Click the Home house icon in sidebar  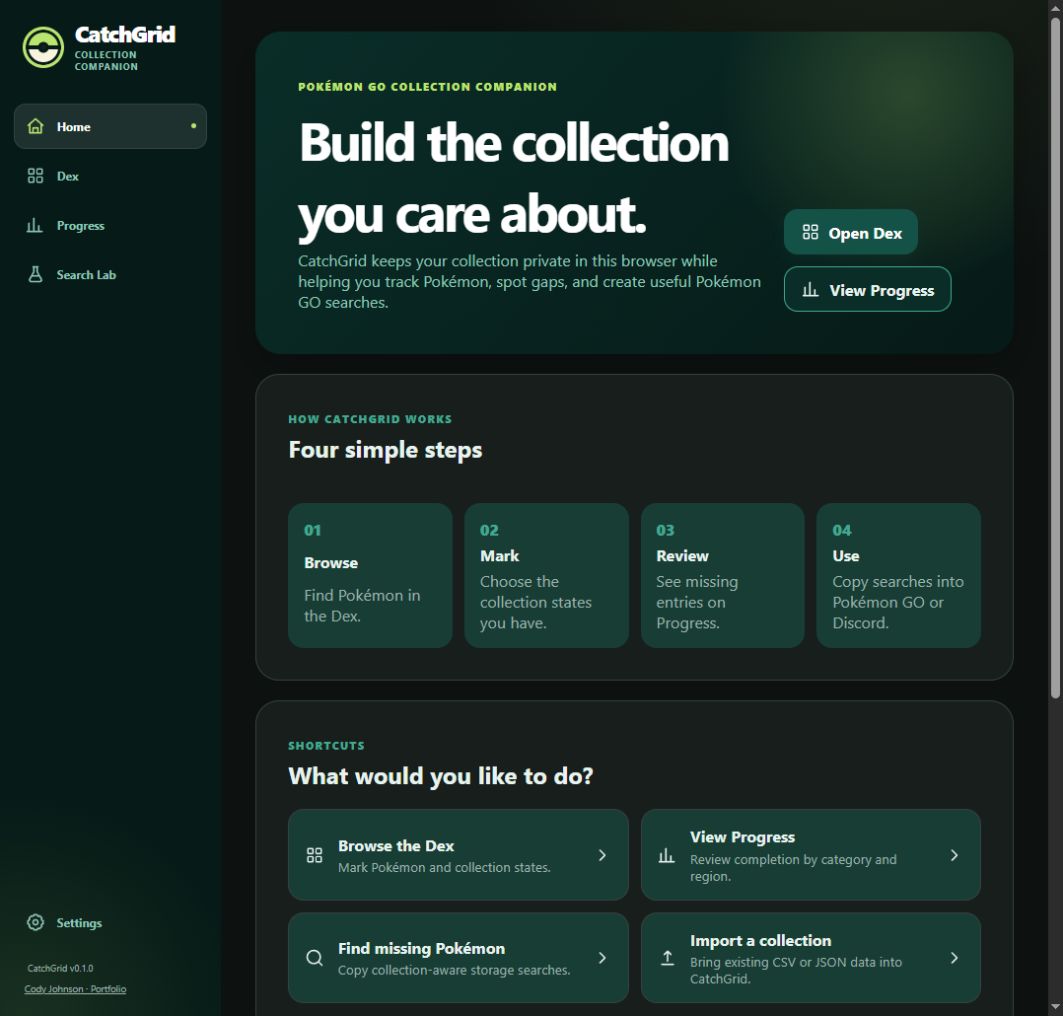[x=35, y=126]
